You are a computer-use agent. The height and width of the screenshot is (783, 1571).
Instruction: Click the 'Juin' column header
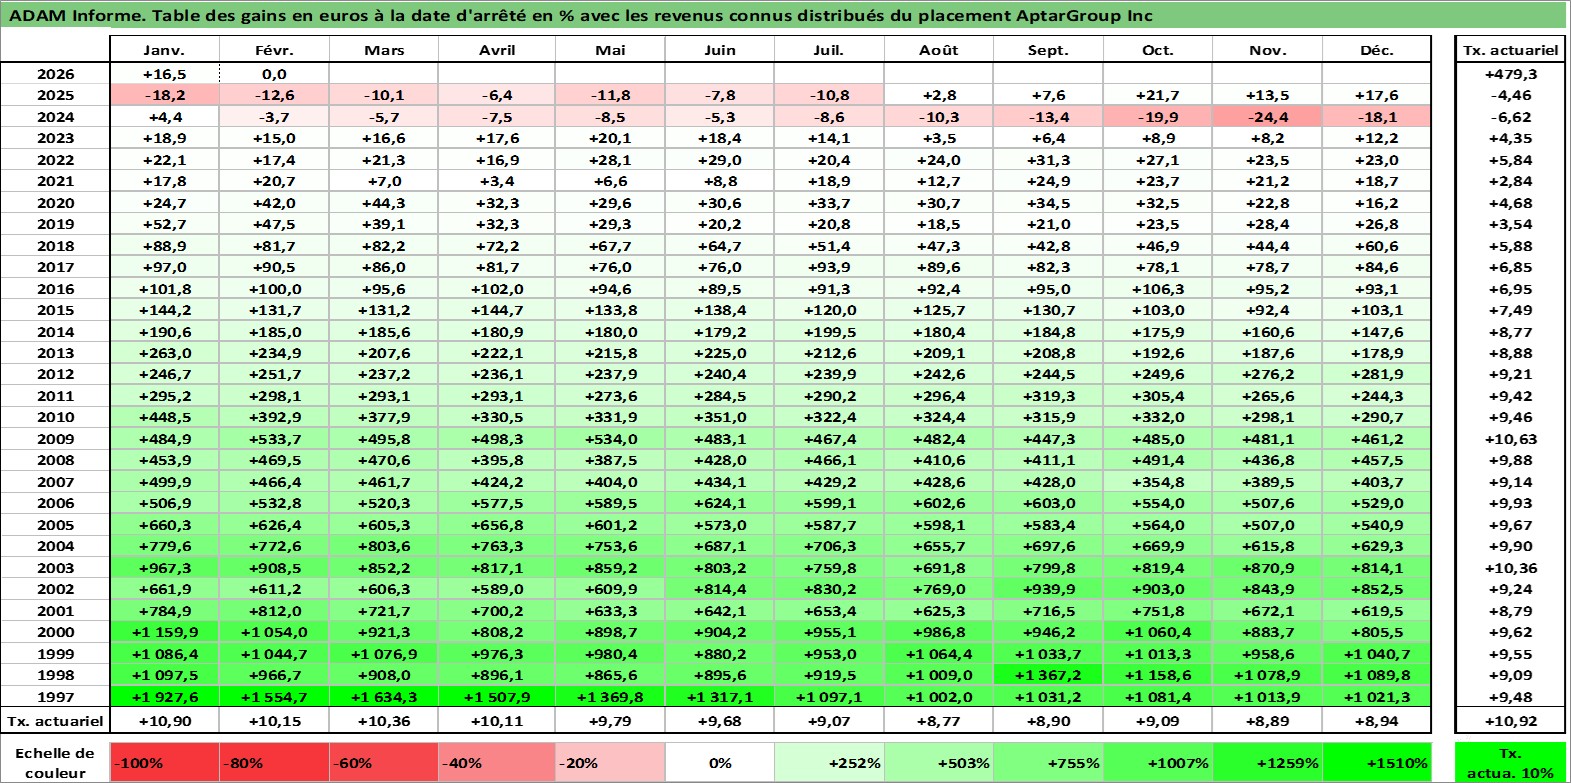pos(720,50)
